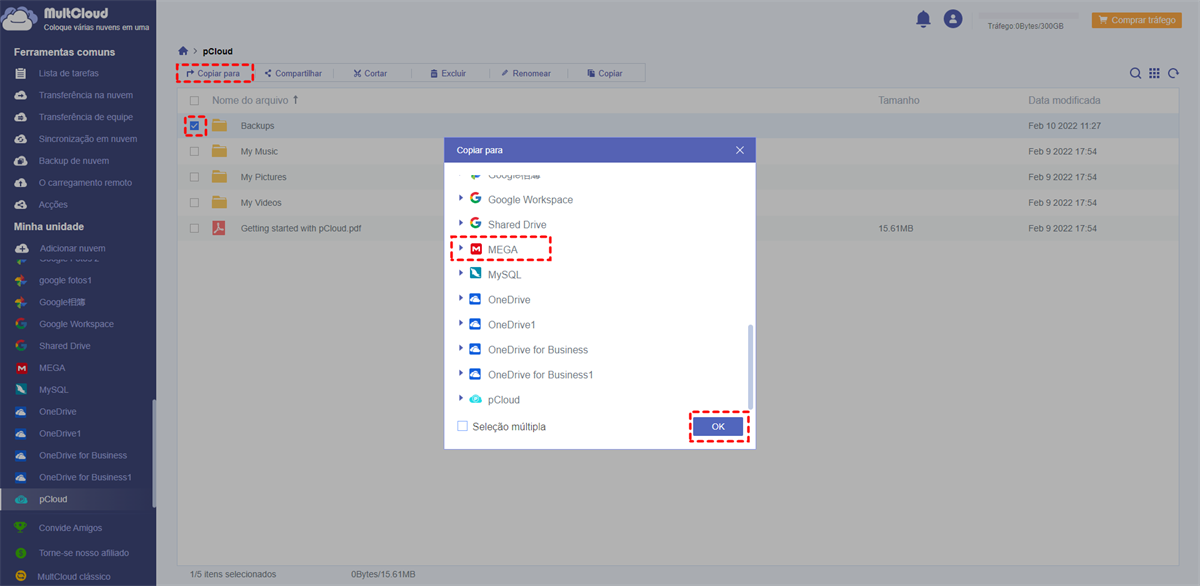Select MEGA in sidebar
The height and width of the screenshot is (586, 1200).
52,368
